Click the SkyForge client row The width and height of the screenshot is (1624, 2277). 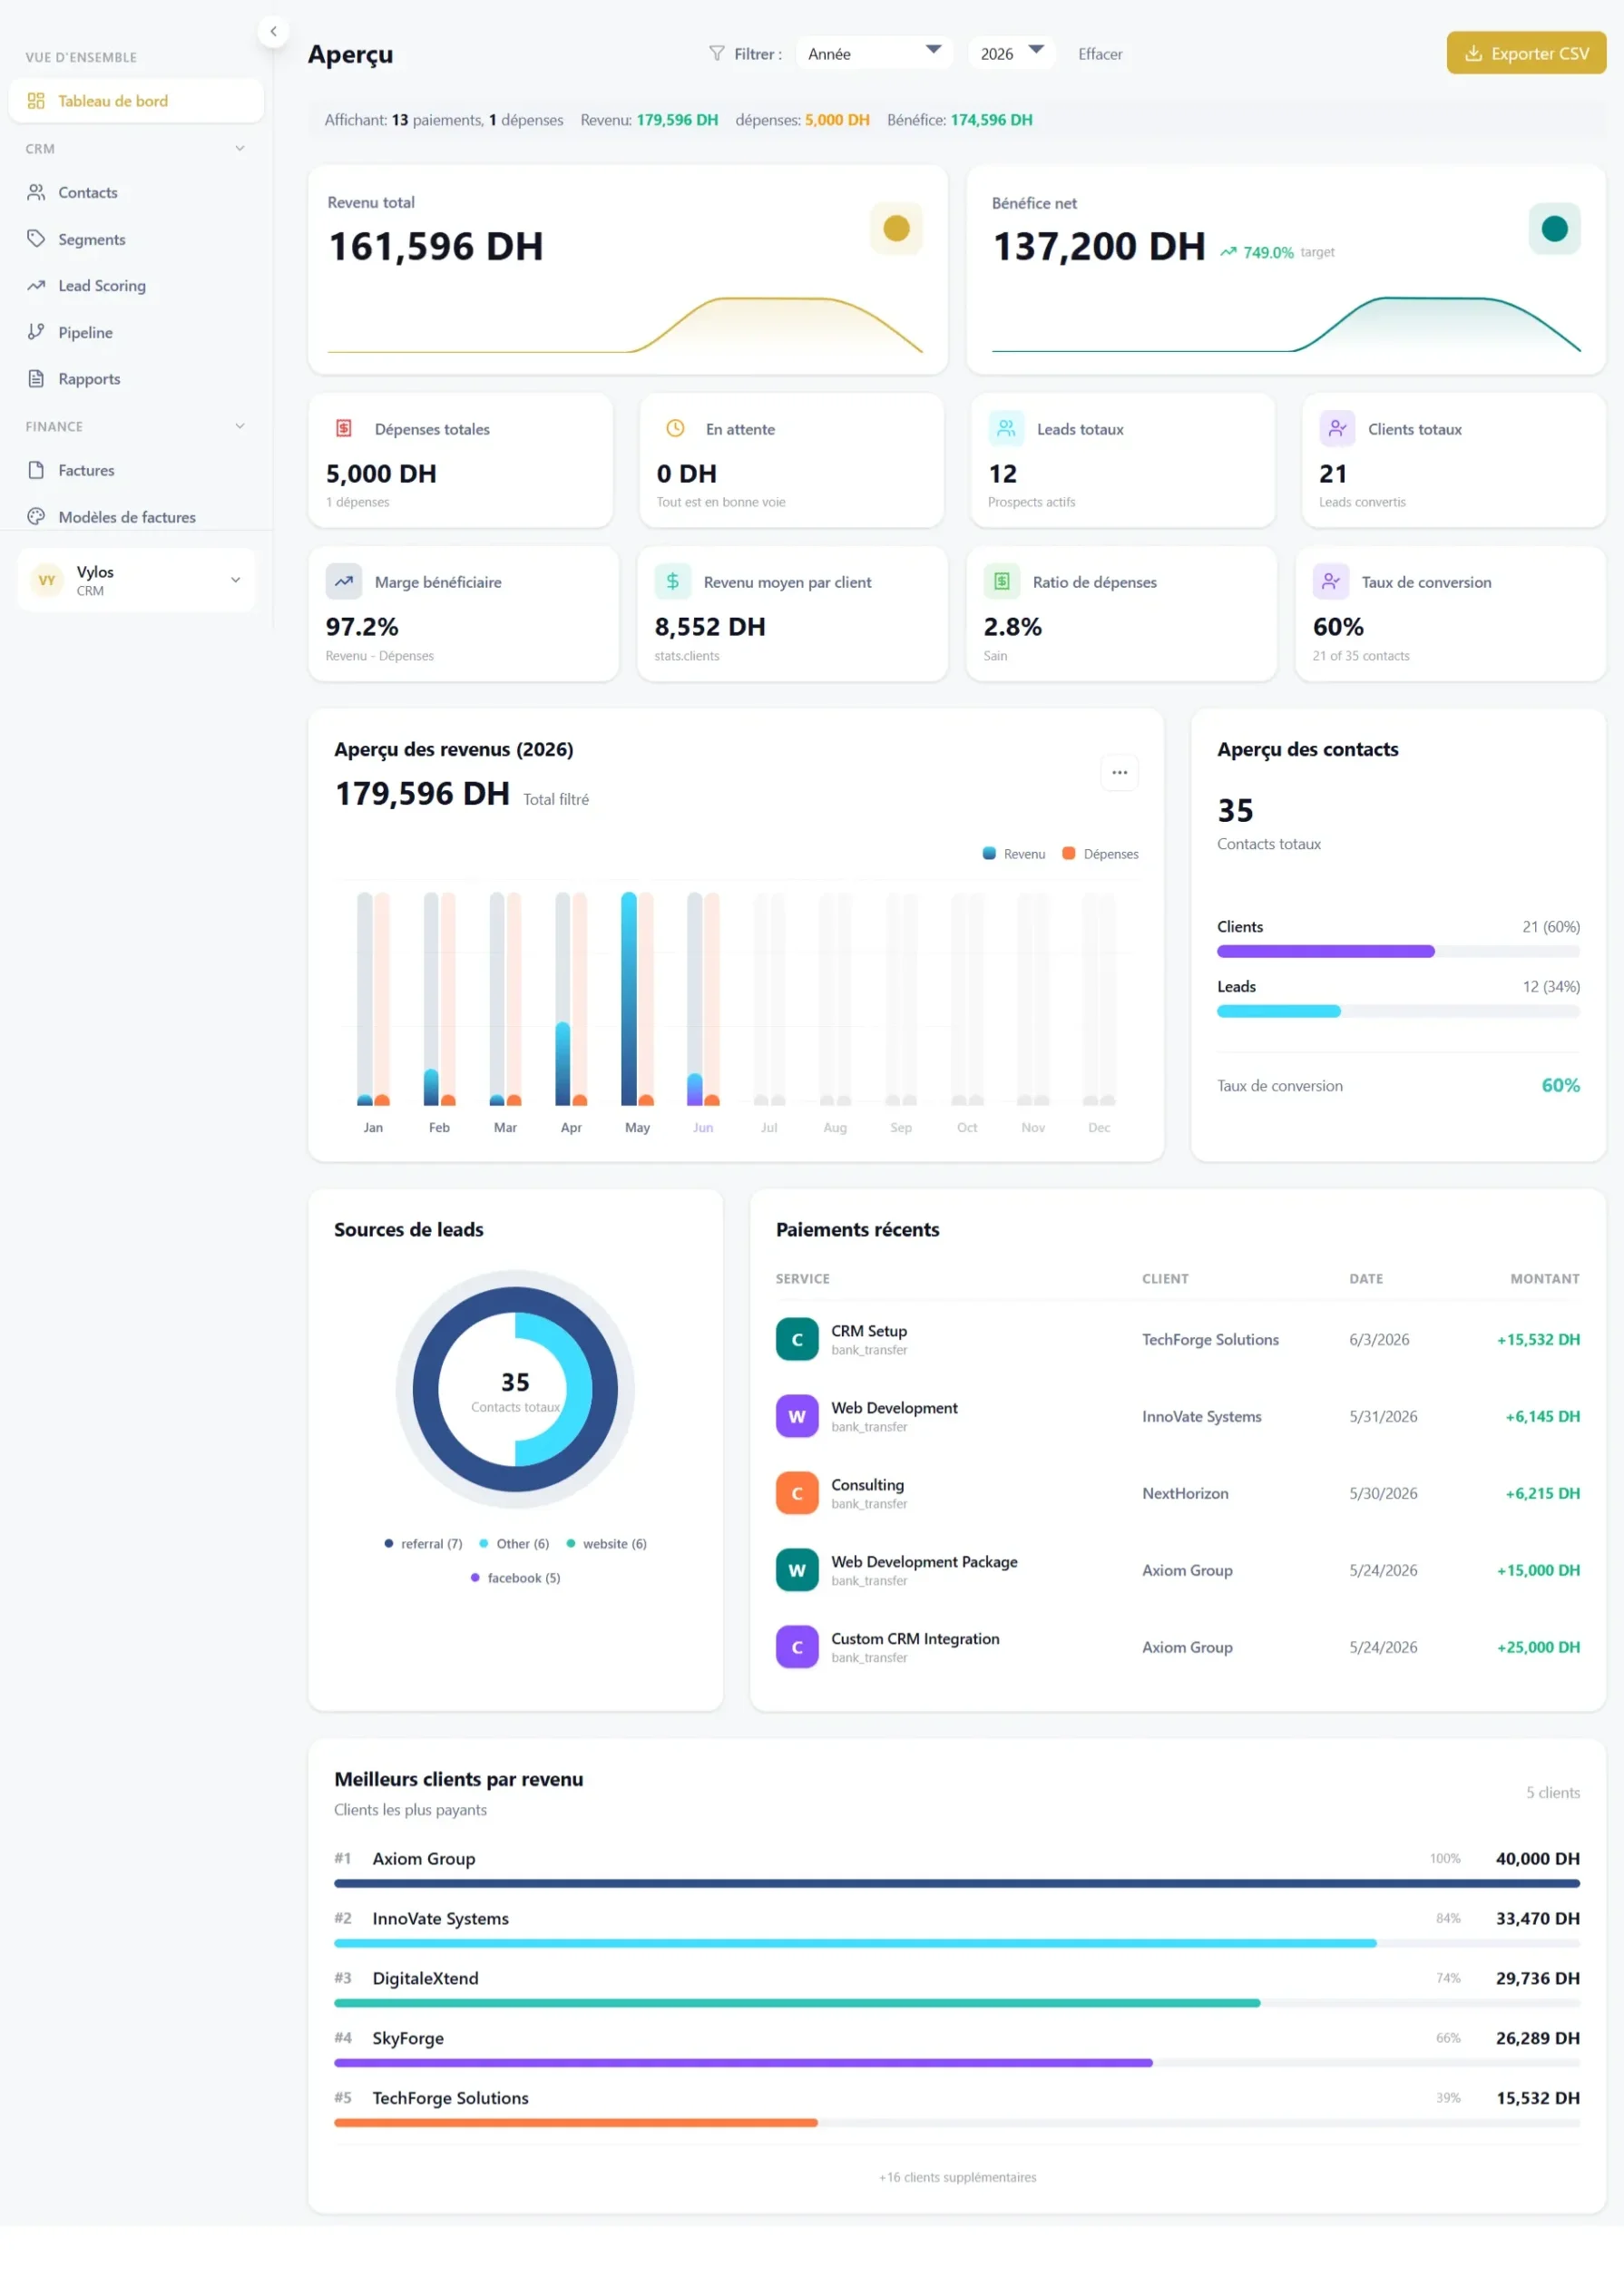click(x=957, y=2049)
